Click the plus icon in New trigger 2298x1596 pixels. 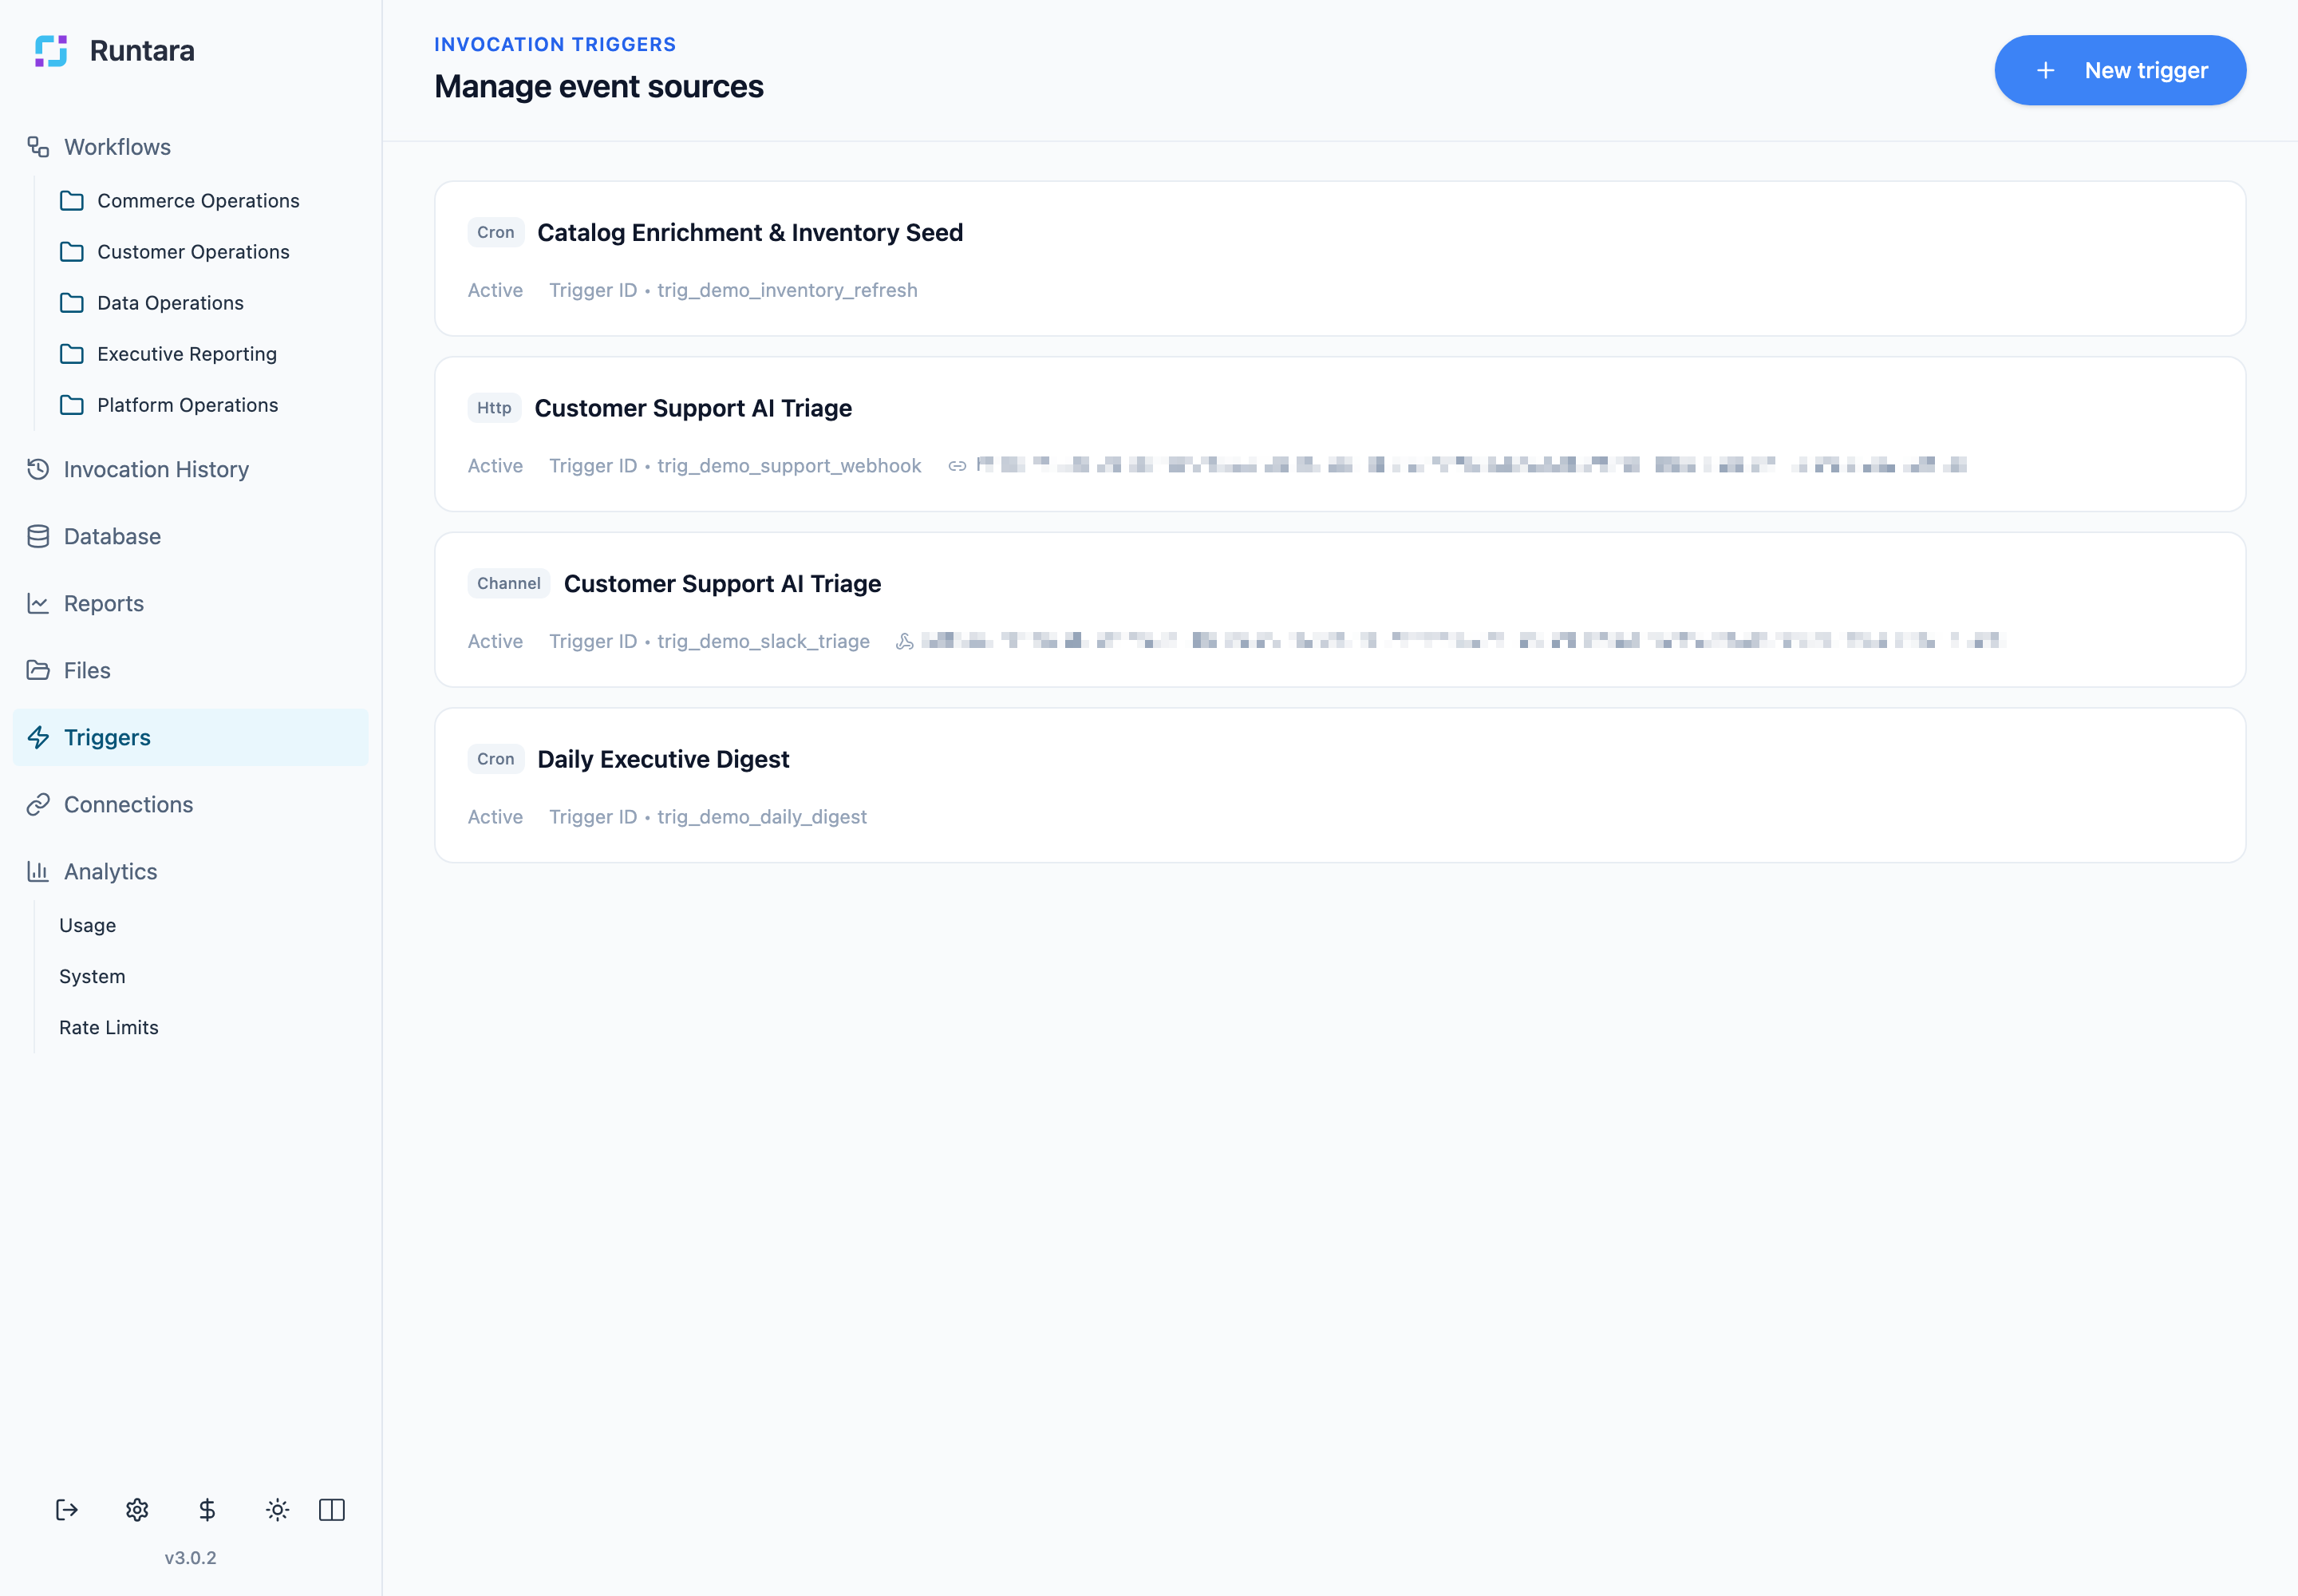(2046, 70)
